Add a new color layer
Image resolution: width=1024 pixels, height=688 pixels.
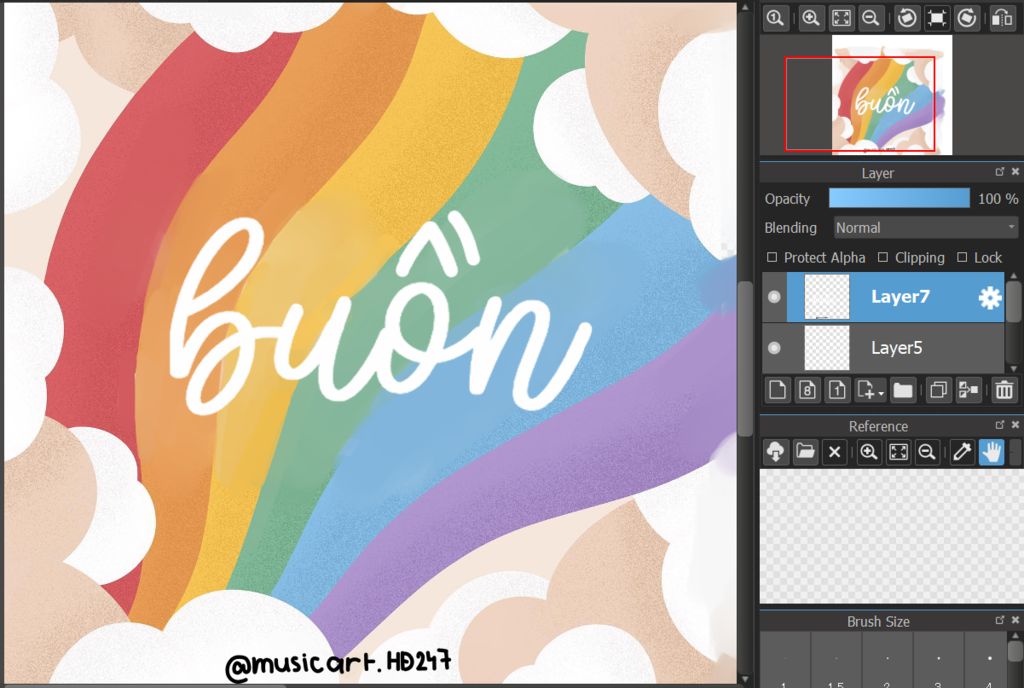tap(777, 390)
